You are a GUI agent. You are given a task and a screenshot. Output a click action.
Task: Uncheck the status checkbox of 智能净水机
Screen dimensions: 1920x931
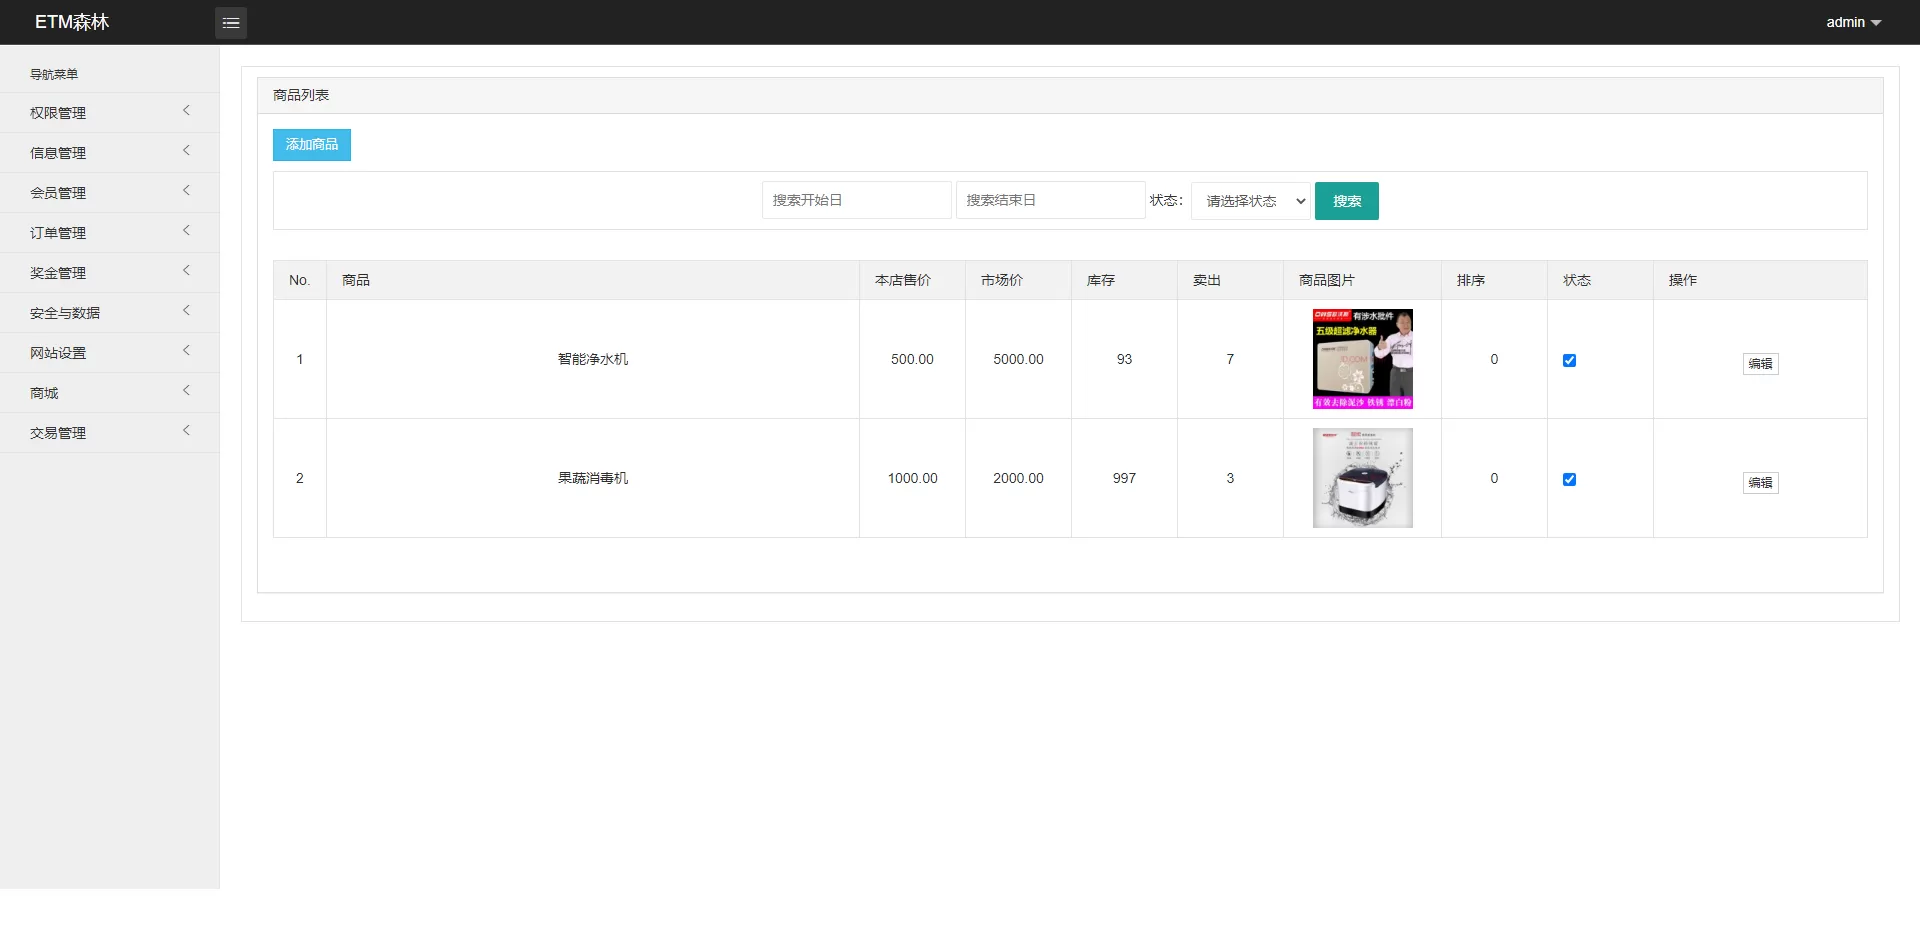point(1569,360)
